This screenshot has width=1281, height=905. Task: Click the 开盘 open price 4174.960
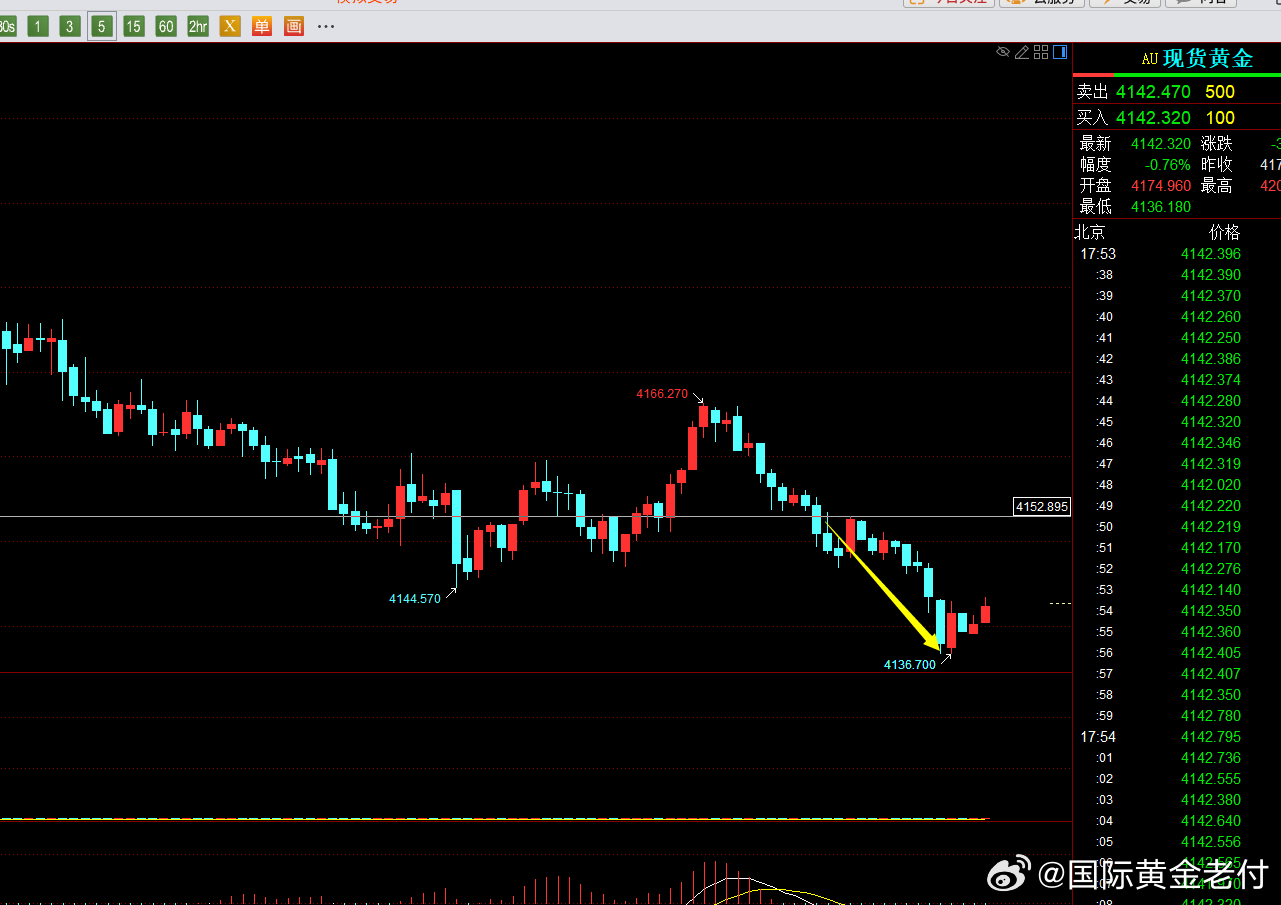1161,186
